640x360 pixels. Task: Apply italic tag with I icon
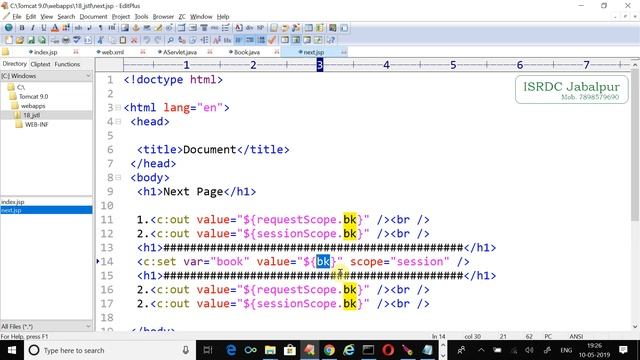click(x=33, y=28)
